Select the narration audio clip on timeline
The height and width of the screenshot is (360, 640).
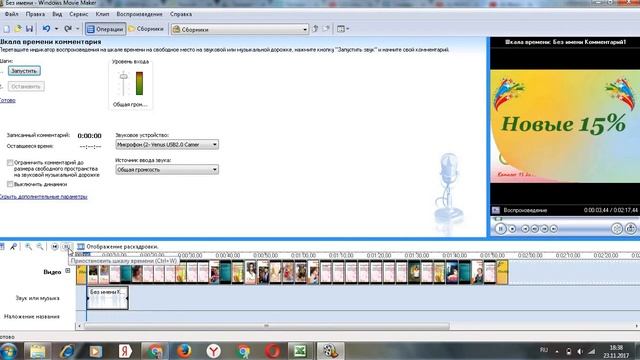click(x=108, y=298)
